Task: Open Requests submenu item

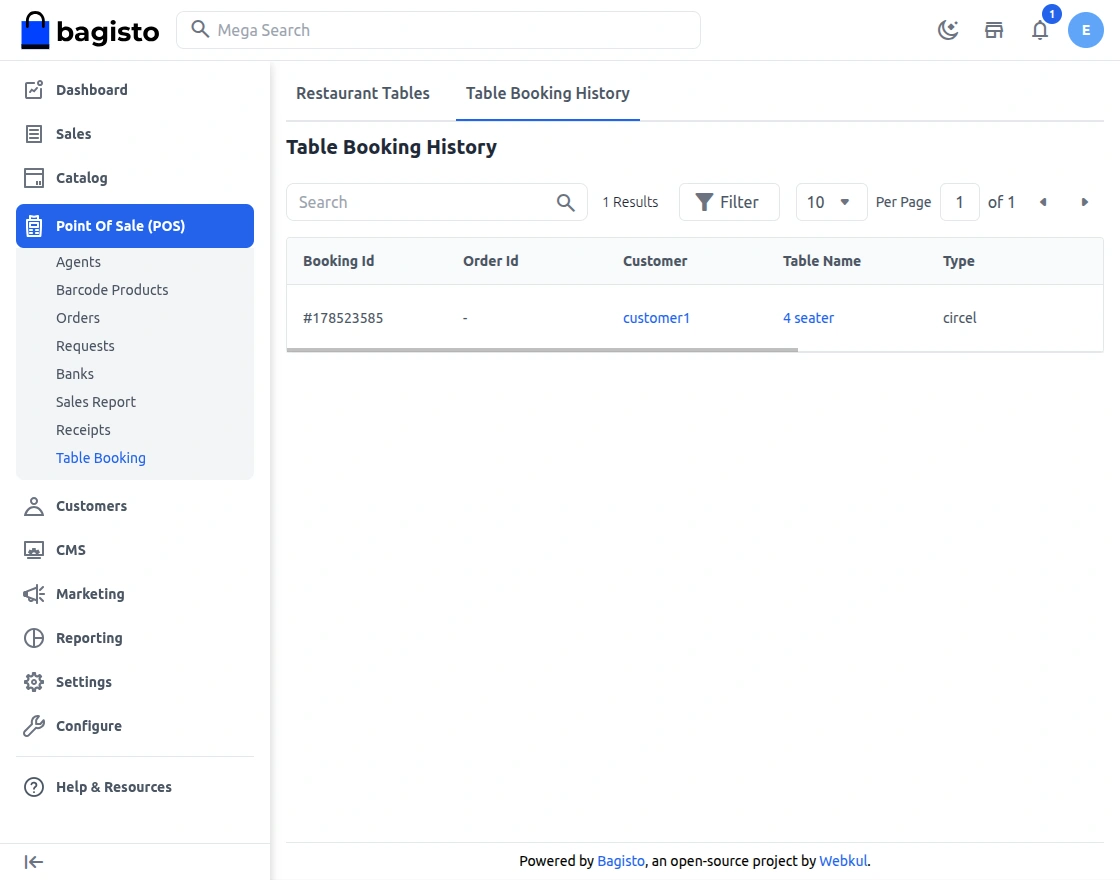Action: click(85, 346)
